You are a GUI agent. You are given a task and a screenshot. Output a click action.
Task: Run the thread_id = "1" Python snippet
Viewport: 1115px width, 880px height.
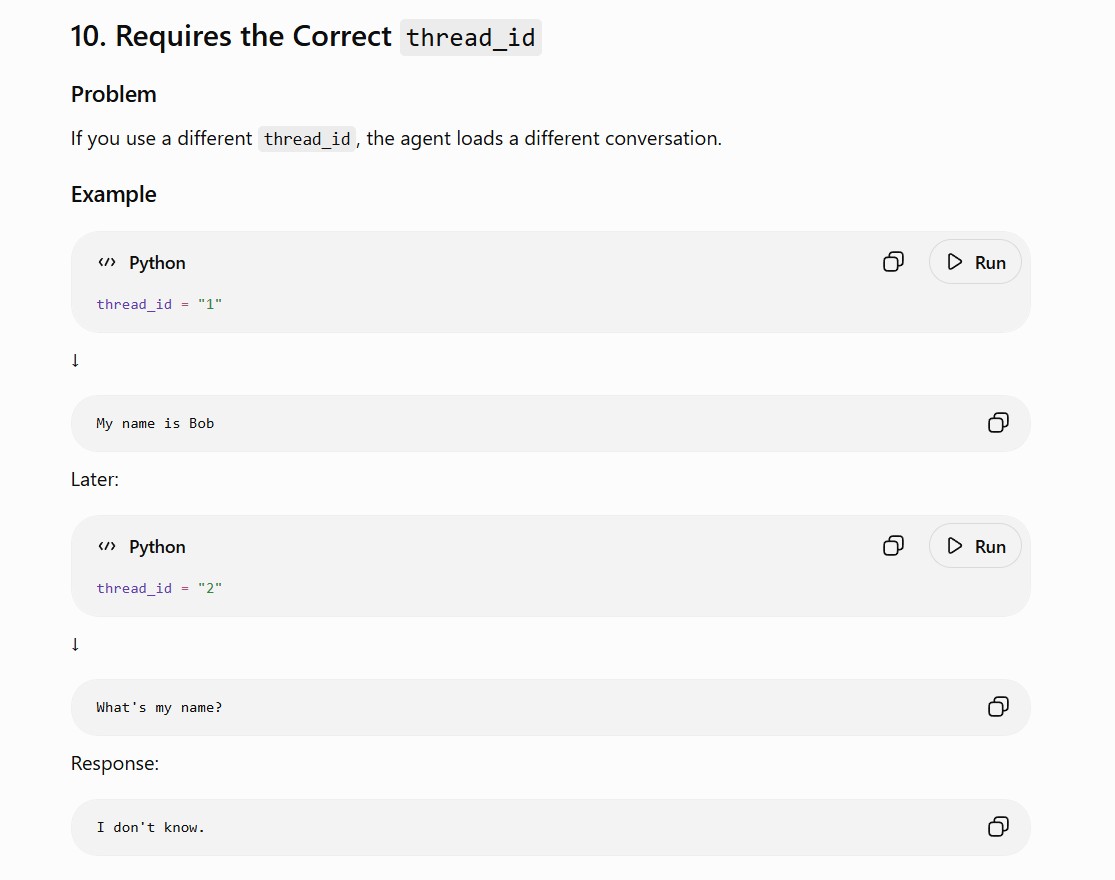[975, 262]
